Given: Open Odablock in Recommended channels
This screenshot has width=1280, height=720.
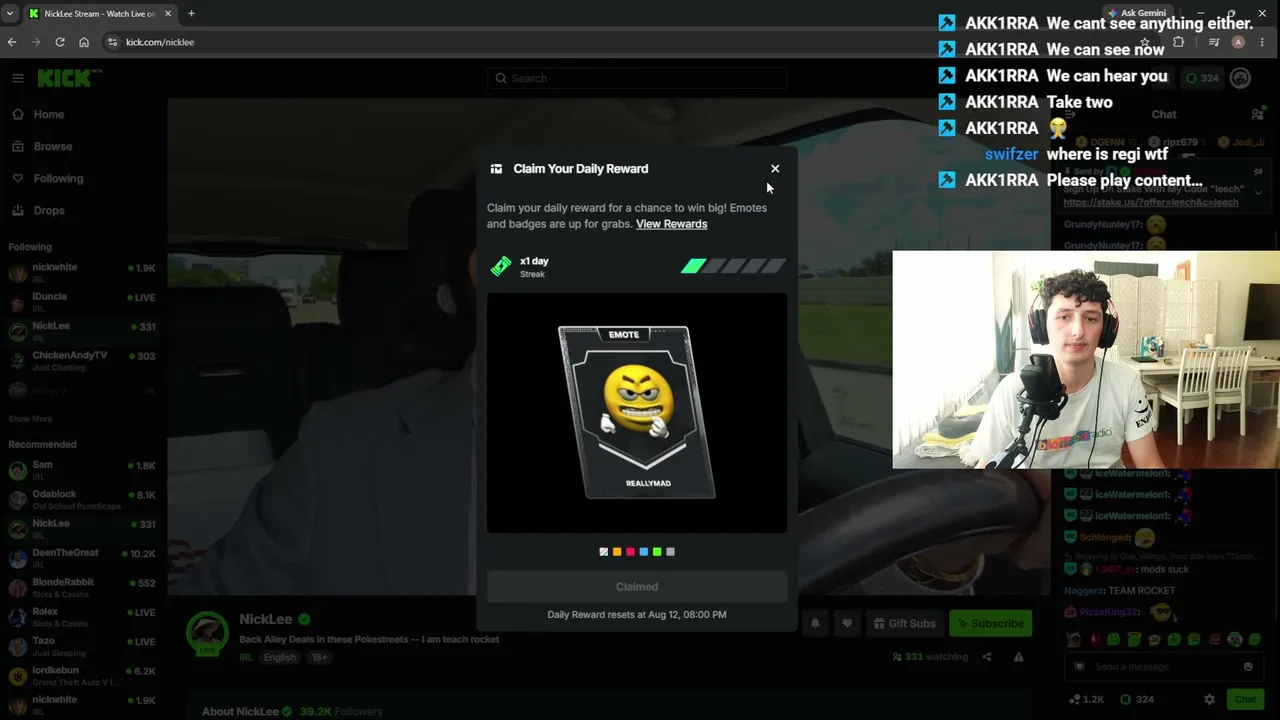Looking at the screenshot, I should click(x=82, y=499).
